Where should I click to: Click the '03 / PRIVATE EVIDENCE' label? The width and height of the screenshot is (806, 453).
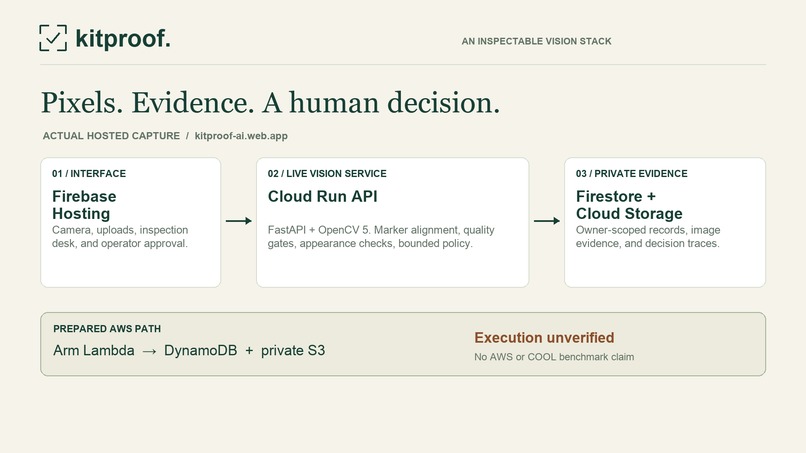click(631, 174)
